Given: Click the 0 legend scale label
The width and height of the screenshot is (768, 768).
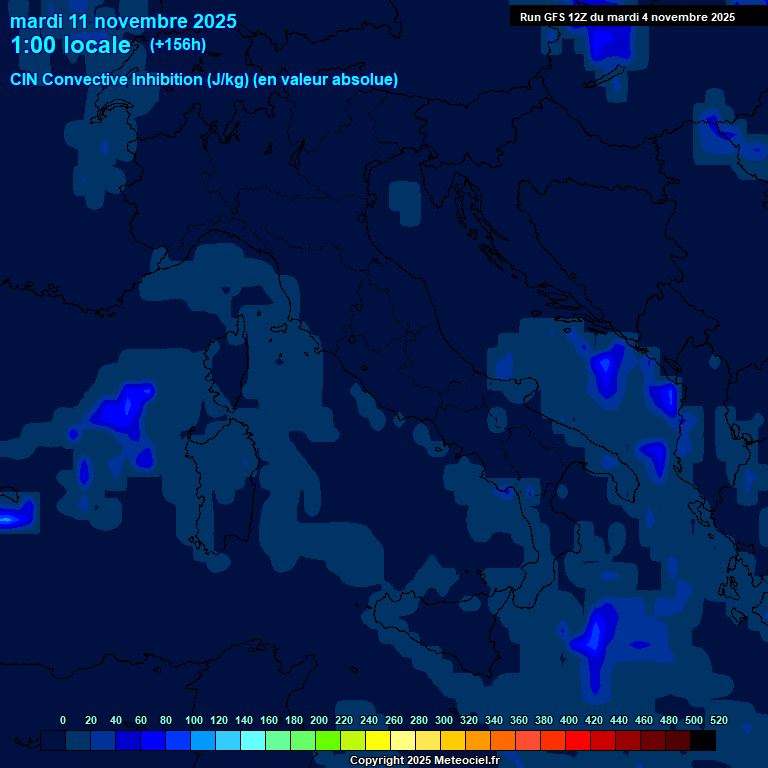Looking at the screenshot, I should tap(63, 720).
